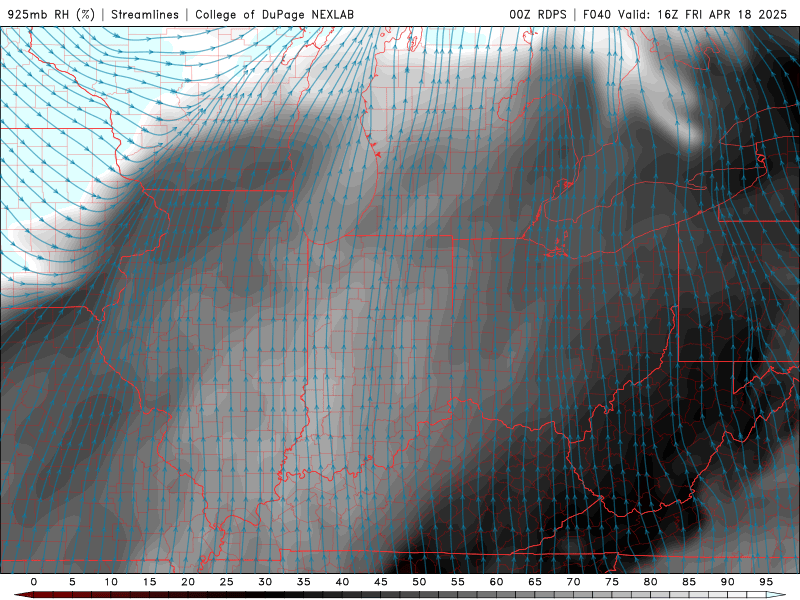The width and height of the screenshot is (800, 600).
Task: Click the 80 label on the color scale
Action: tap(651, 582)
